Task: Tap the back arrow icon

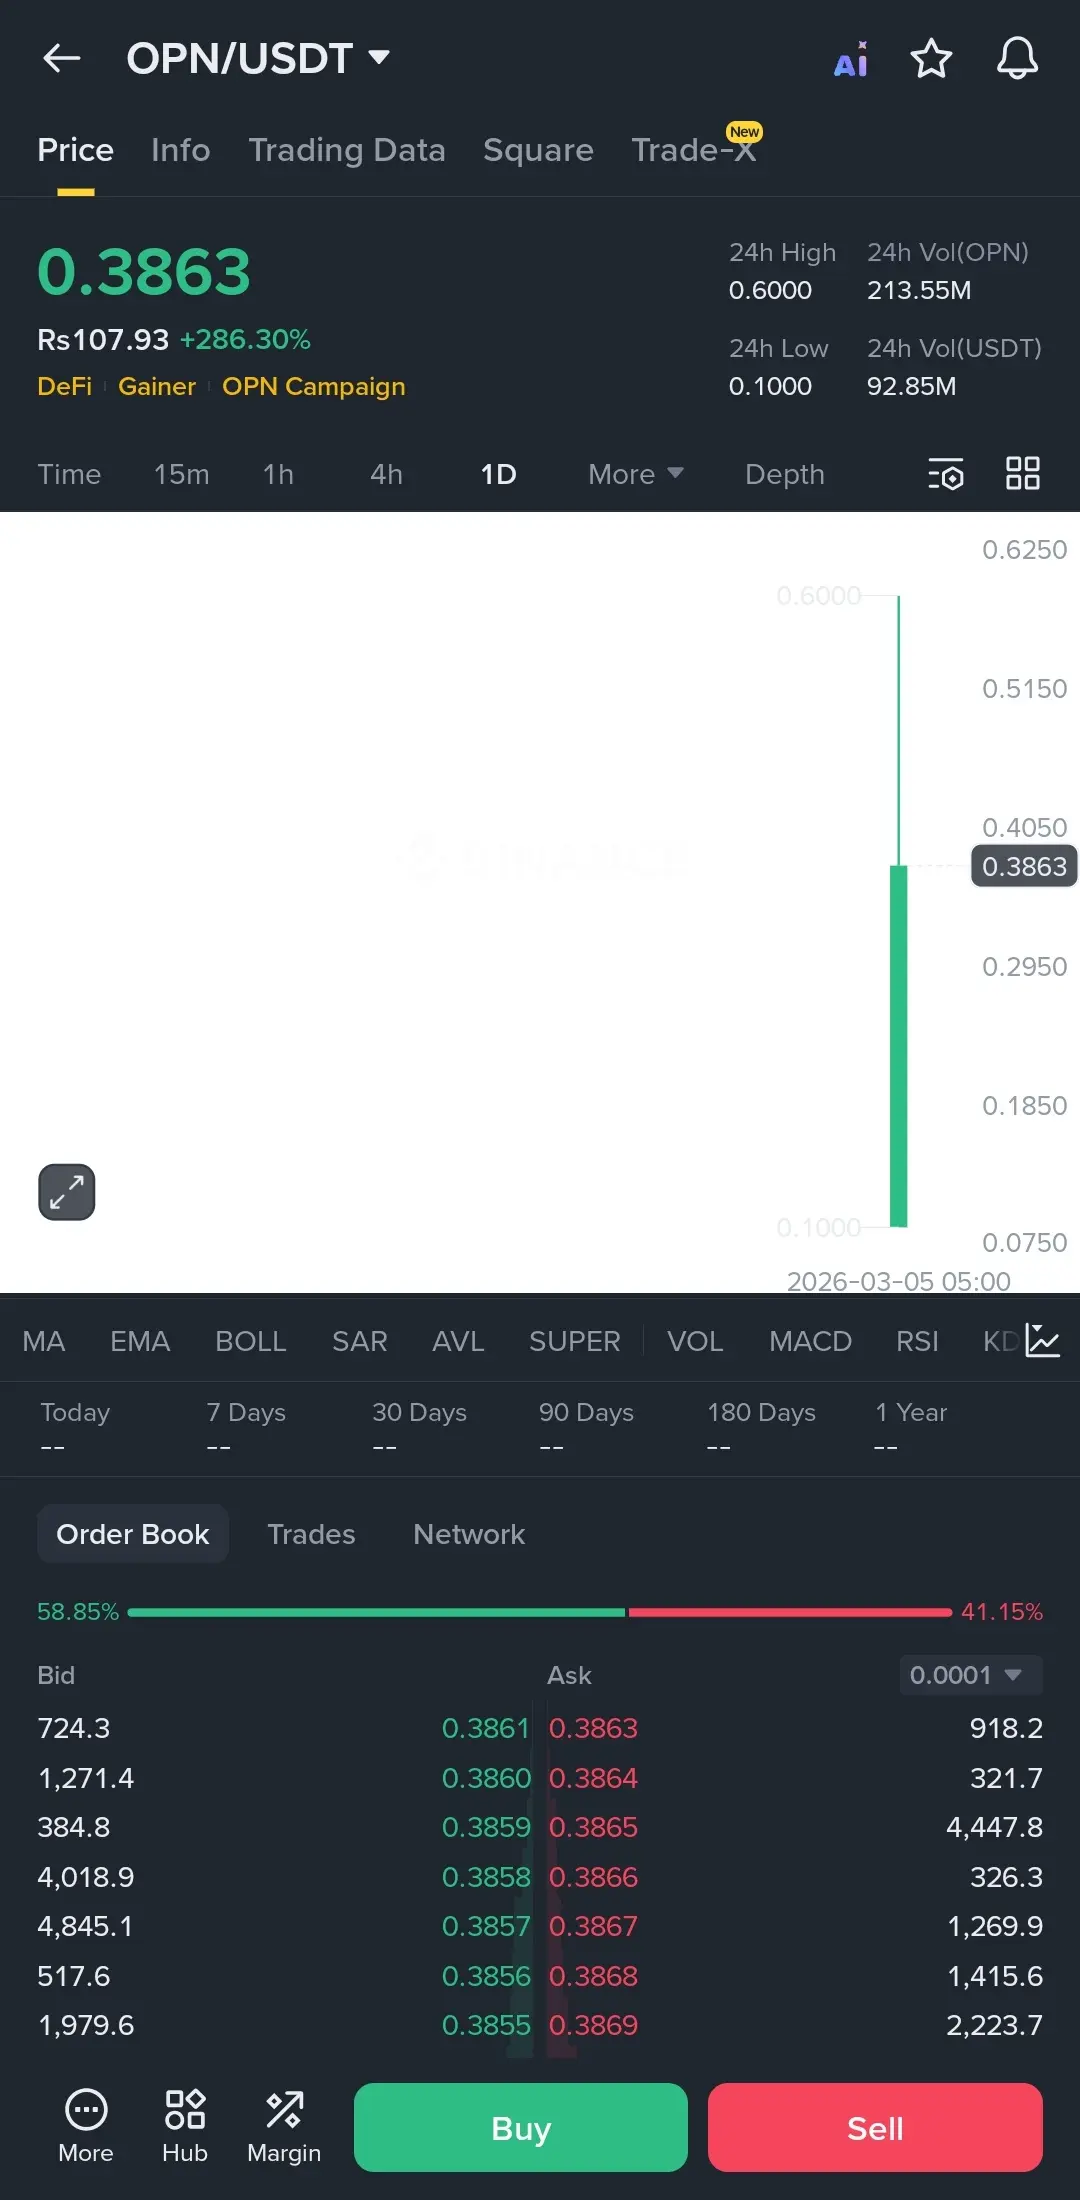Action: [62, 58]
